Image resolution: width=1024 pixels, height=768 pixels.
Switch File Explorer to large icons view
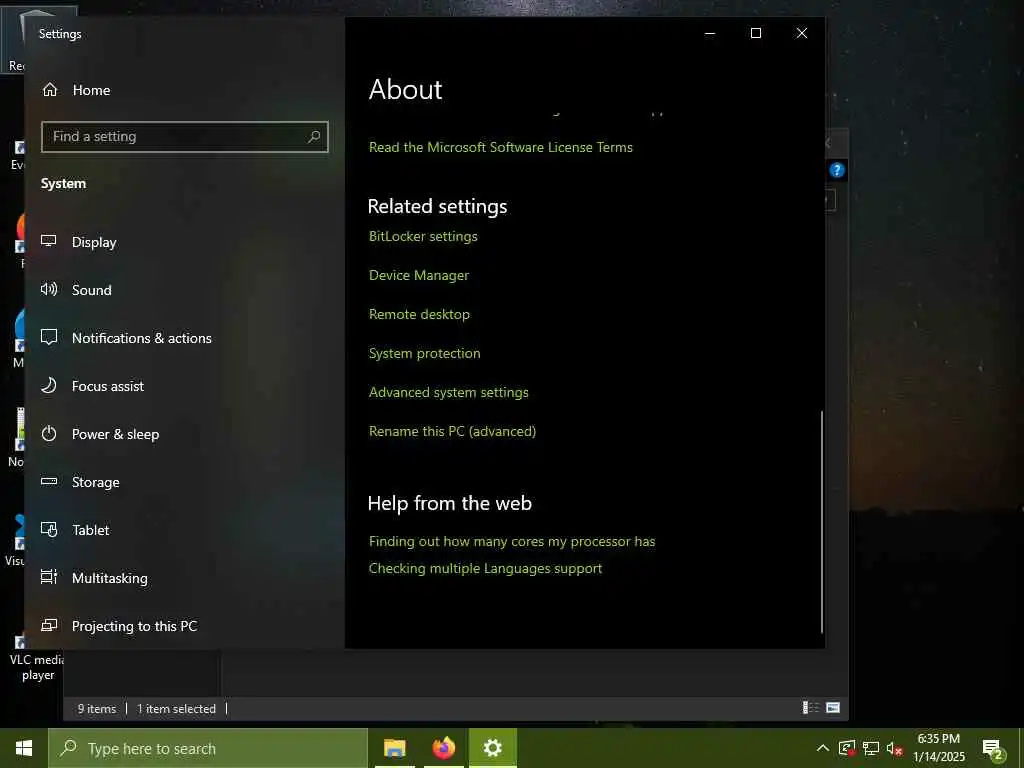833,708
